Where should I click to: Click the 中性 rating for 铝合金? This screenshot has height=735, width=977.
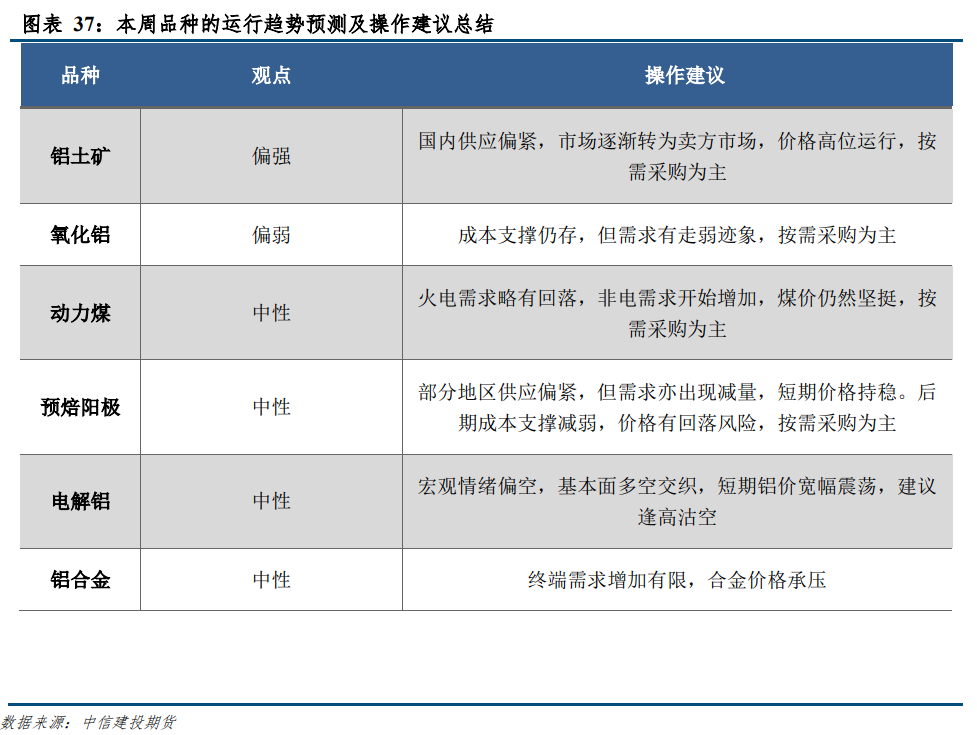[x=270, y=578]
